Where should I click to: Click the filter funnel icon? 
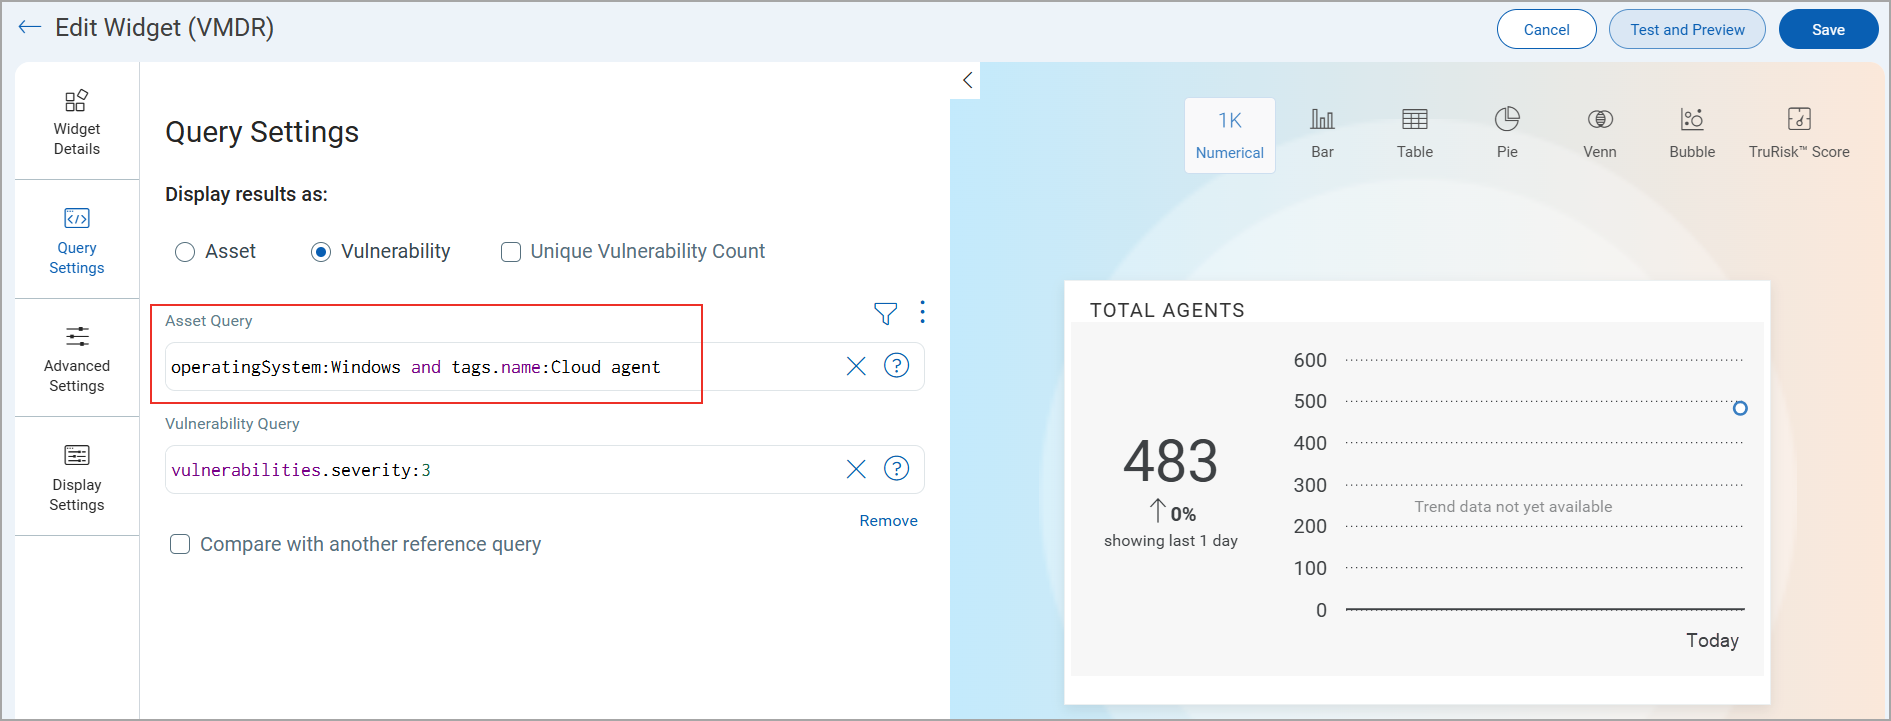coord(885,313)
